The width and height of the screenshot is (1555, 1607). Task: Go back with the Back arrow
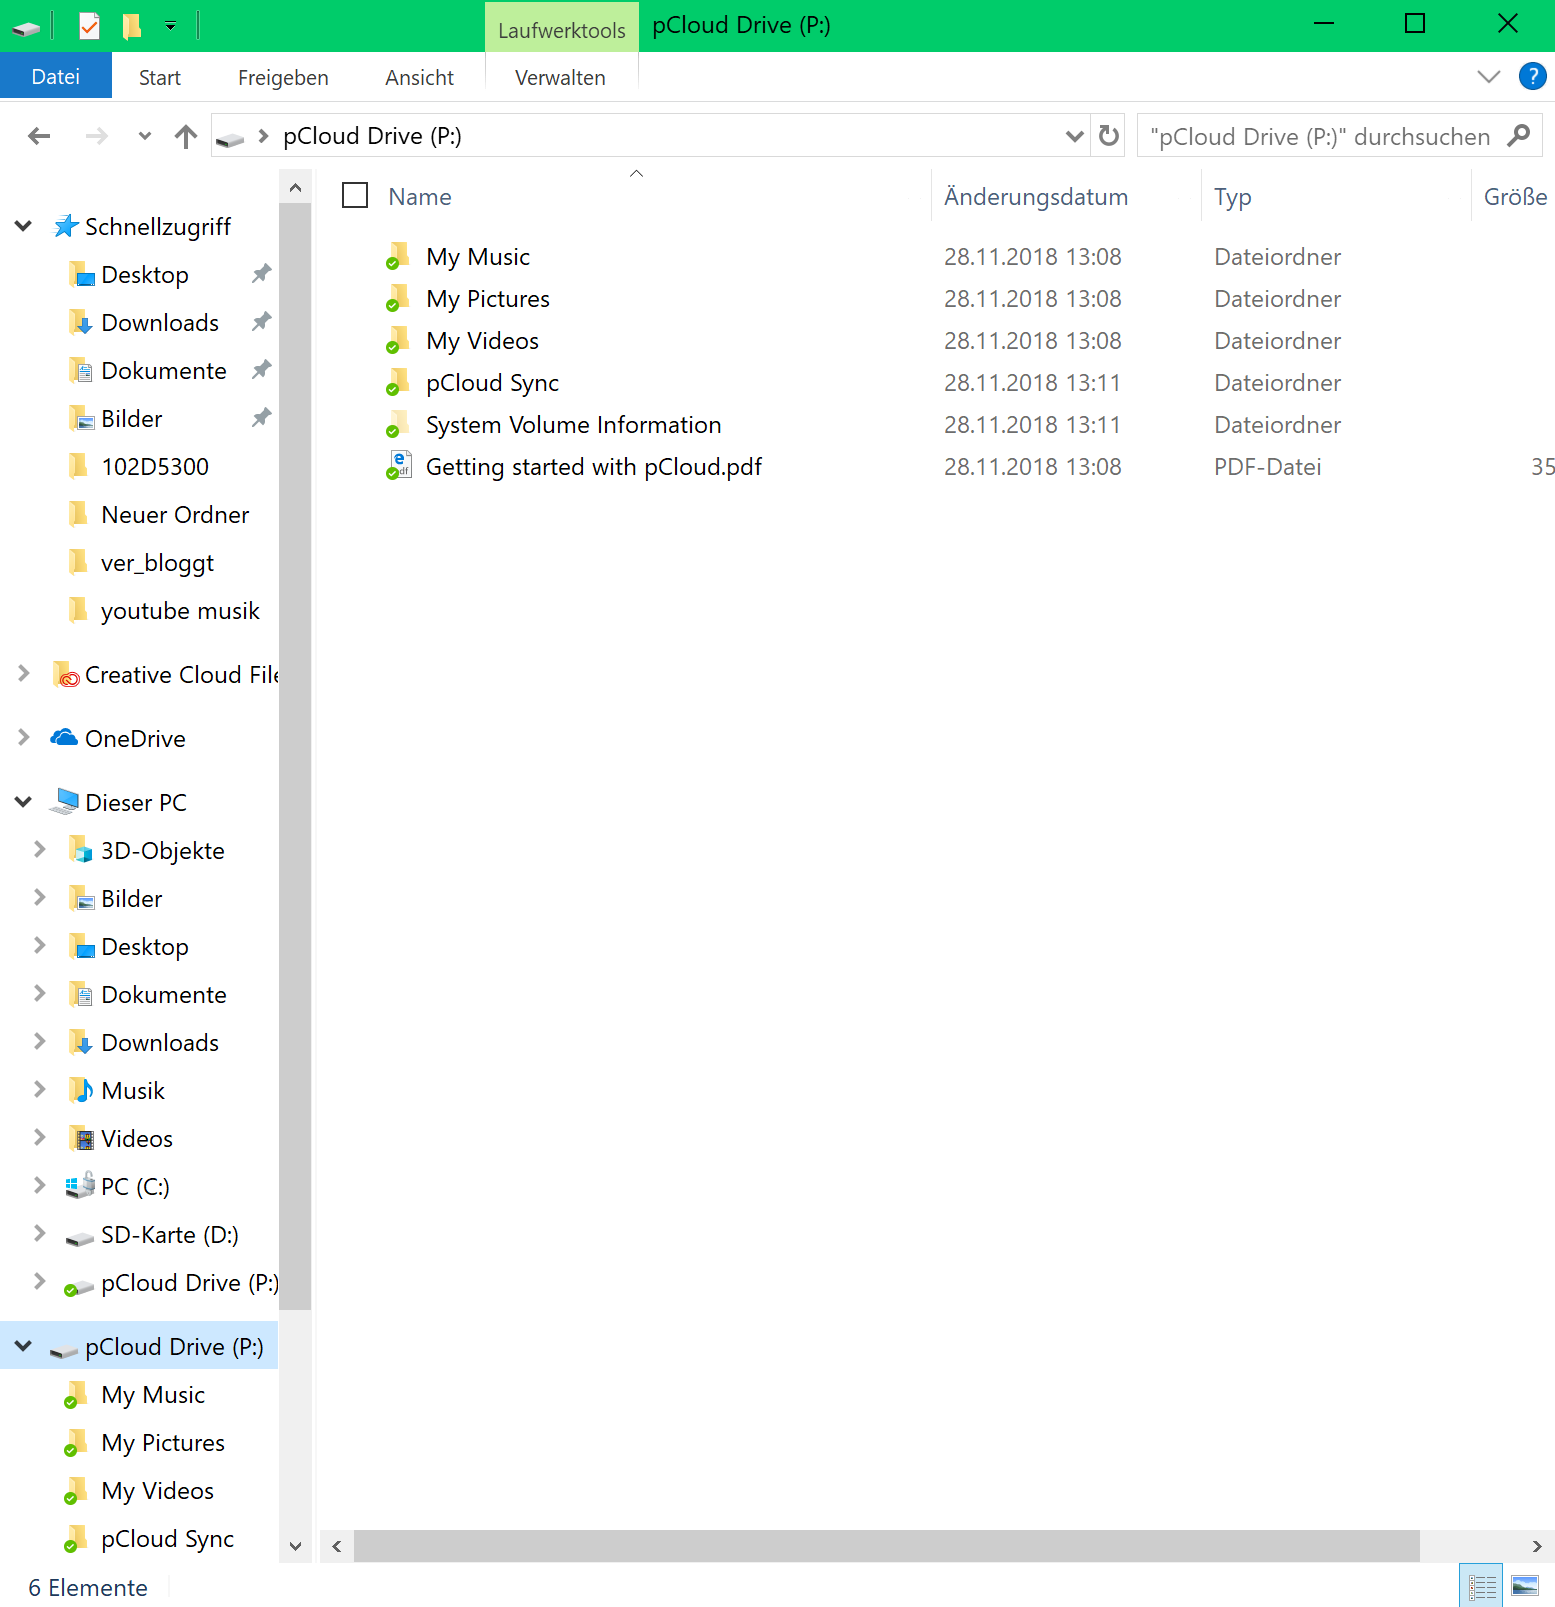(x=39, y=136)
